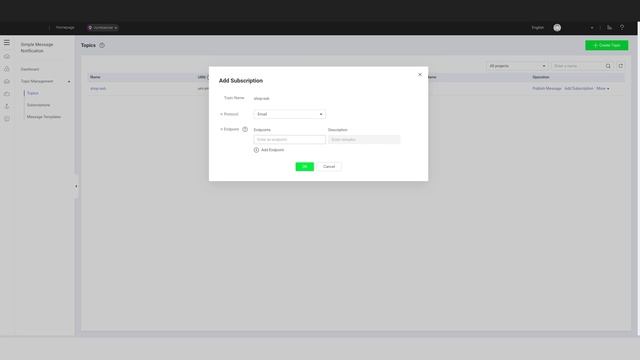Click the icon left of the help icon in top bar
Screen dimensions: 640x360
[x=609, y=28]
